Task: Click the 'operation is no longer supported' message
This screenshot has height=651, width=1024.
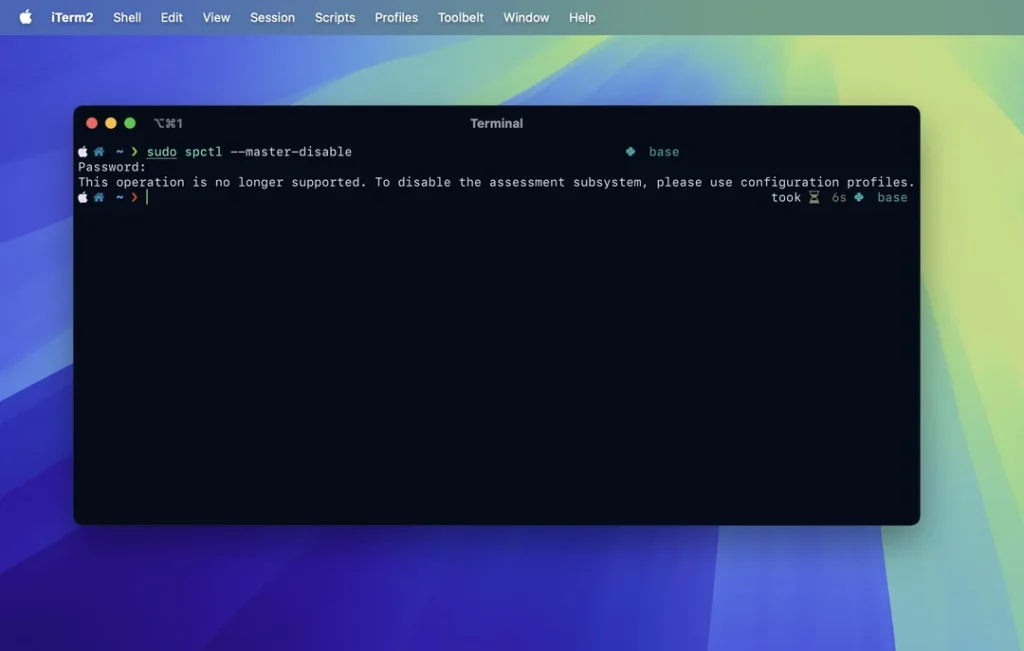Action: tap(241, 182)
